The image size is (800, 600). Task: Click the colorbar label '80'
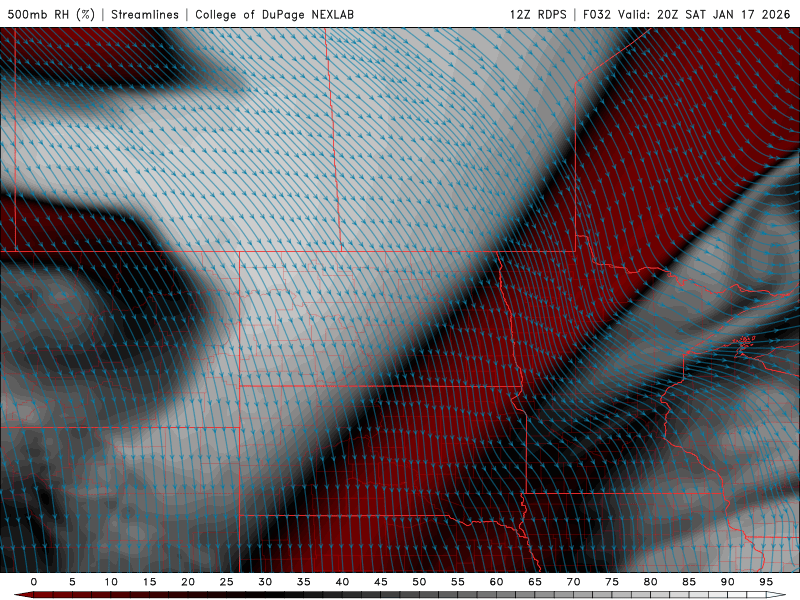click(650, 582)
